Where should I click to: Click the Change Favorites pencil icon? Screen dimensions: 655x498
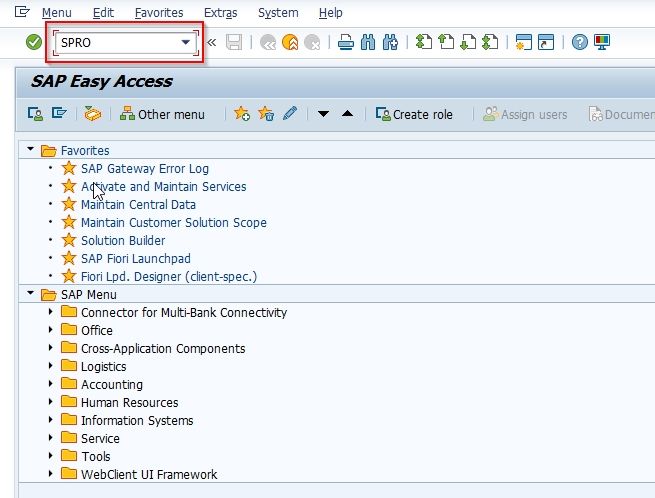(x=290, y=114)
